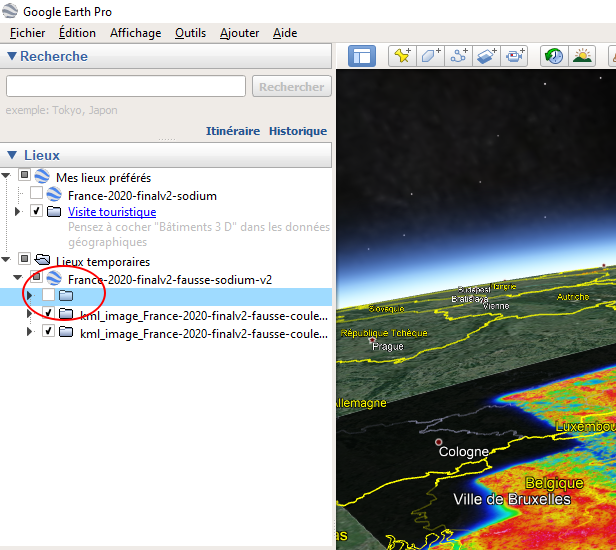Image resolution: width=616 pixels, height=550 pixels.
Task: Add a polygon using the toolbar icon
Action: [x=430, y=56]
